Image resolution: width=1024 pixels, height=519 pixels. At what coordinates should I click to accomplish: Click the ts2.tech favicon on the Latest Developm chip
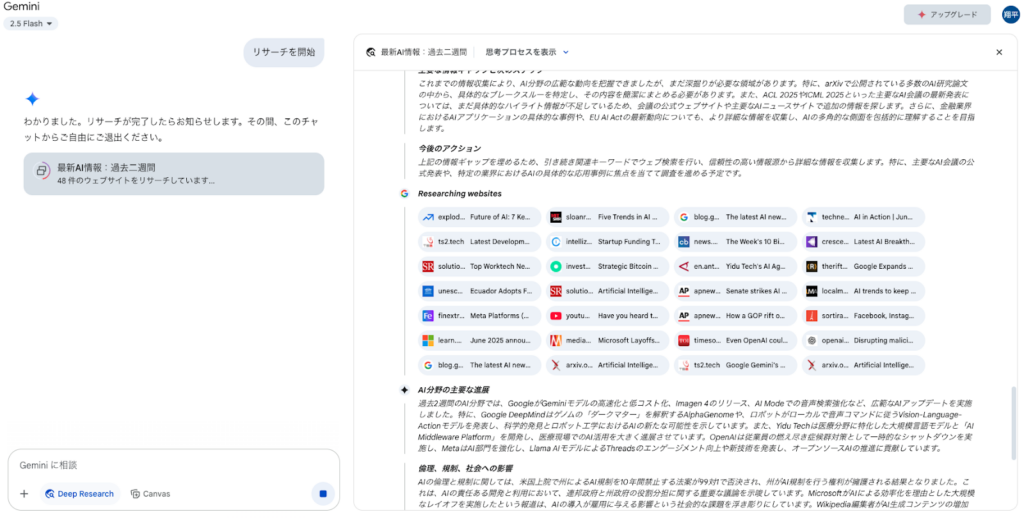428,242
